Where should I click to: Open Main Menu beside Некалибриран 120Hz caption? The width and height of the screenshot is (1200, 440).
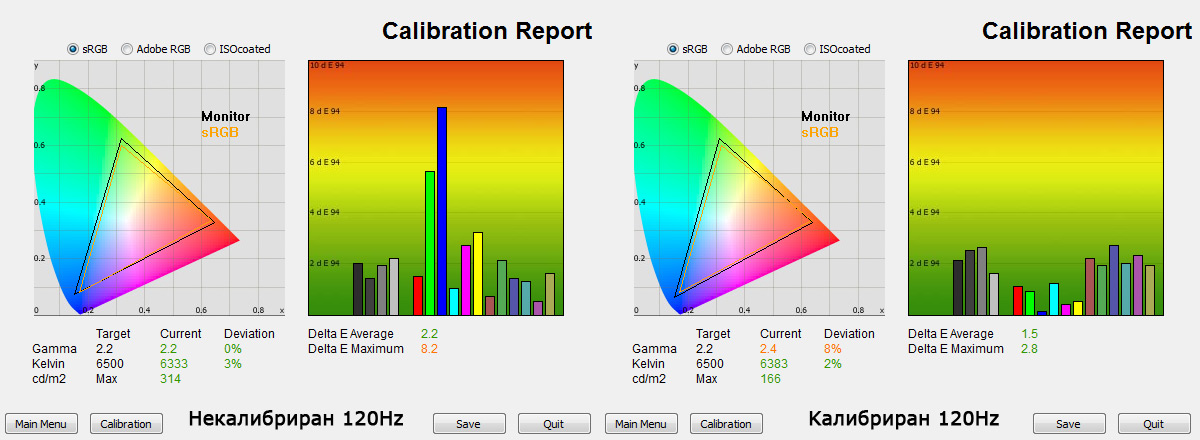click(42, 424)
